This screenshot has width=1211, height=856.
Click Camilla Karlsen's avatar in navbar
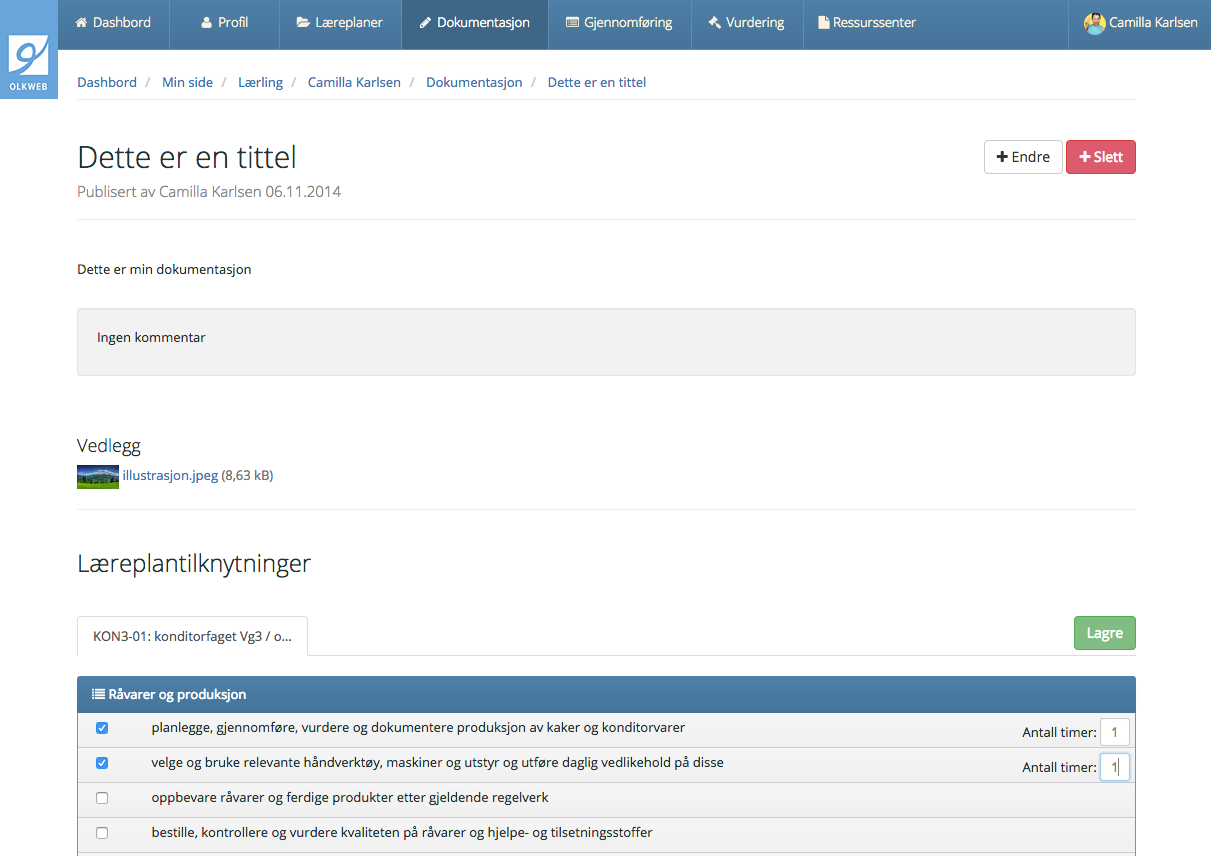point(1094,23)
